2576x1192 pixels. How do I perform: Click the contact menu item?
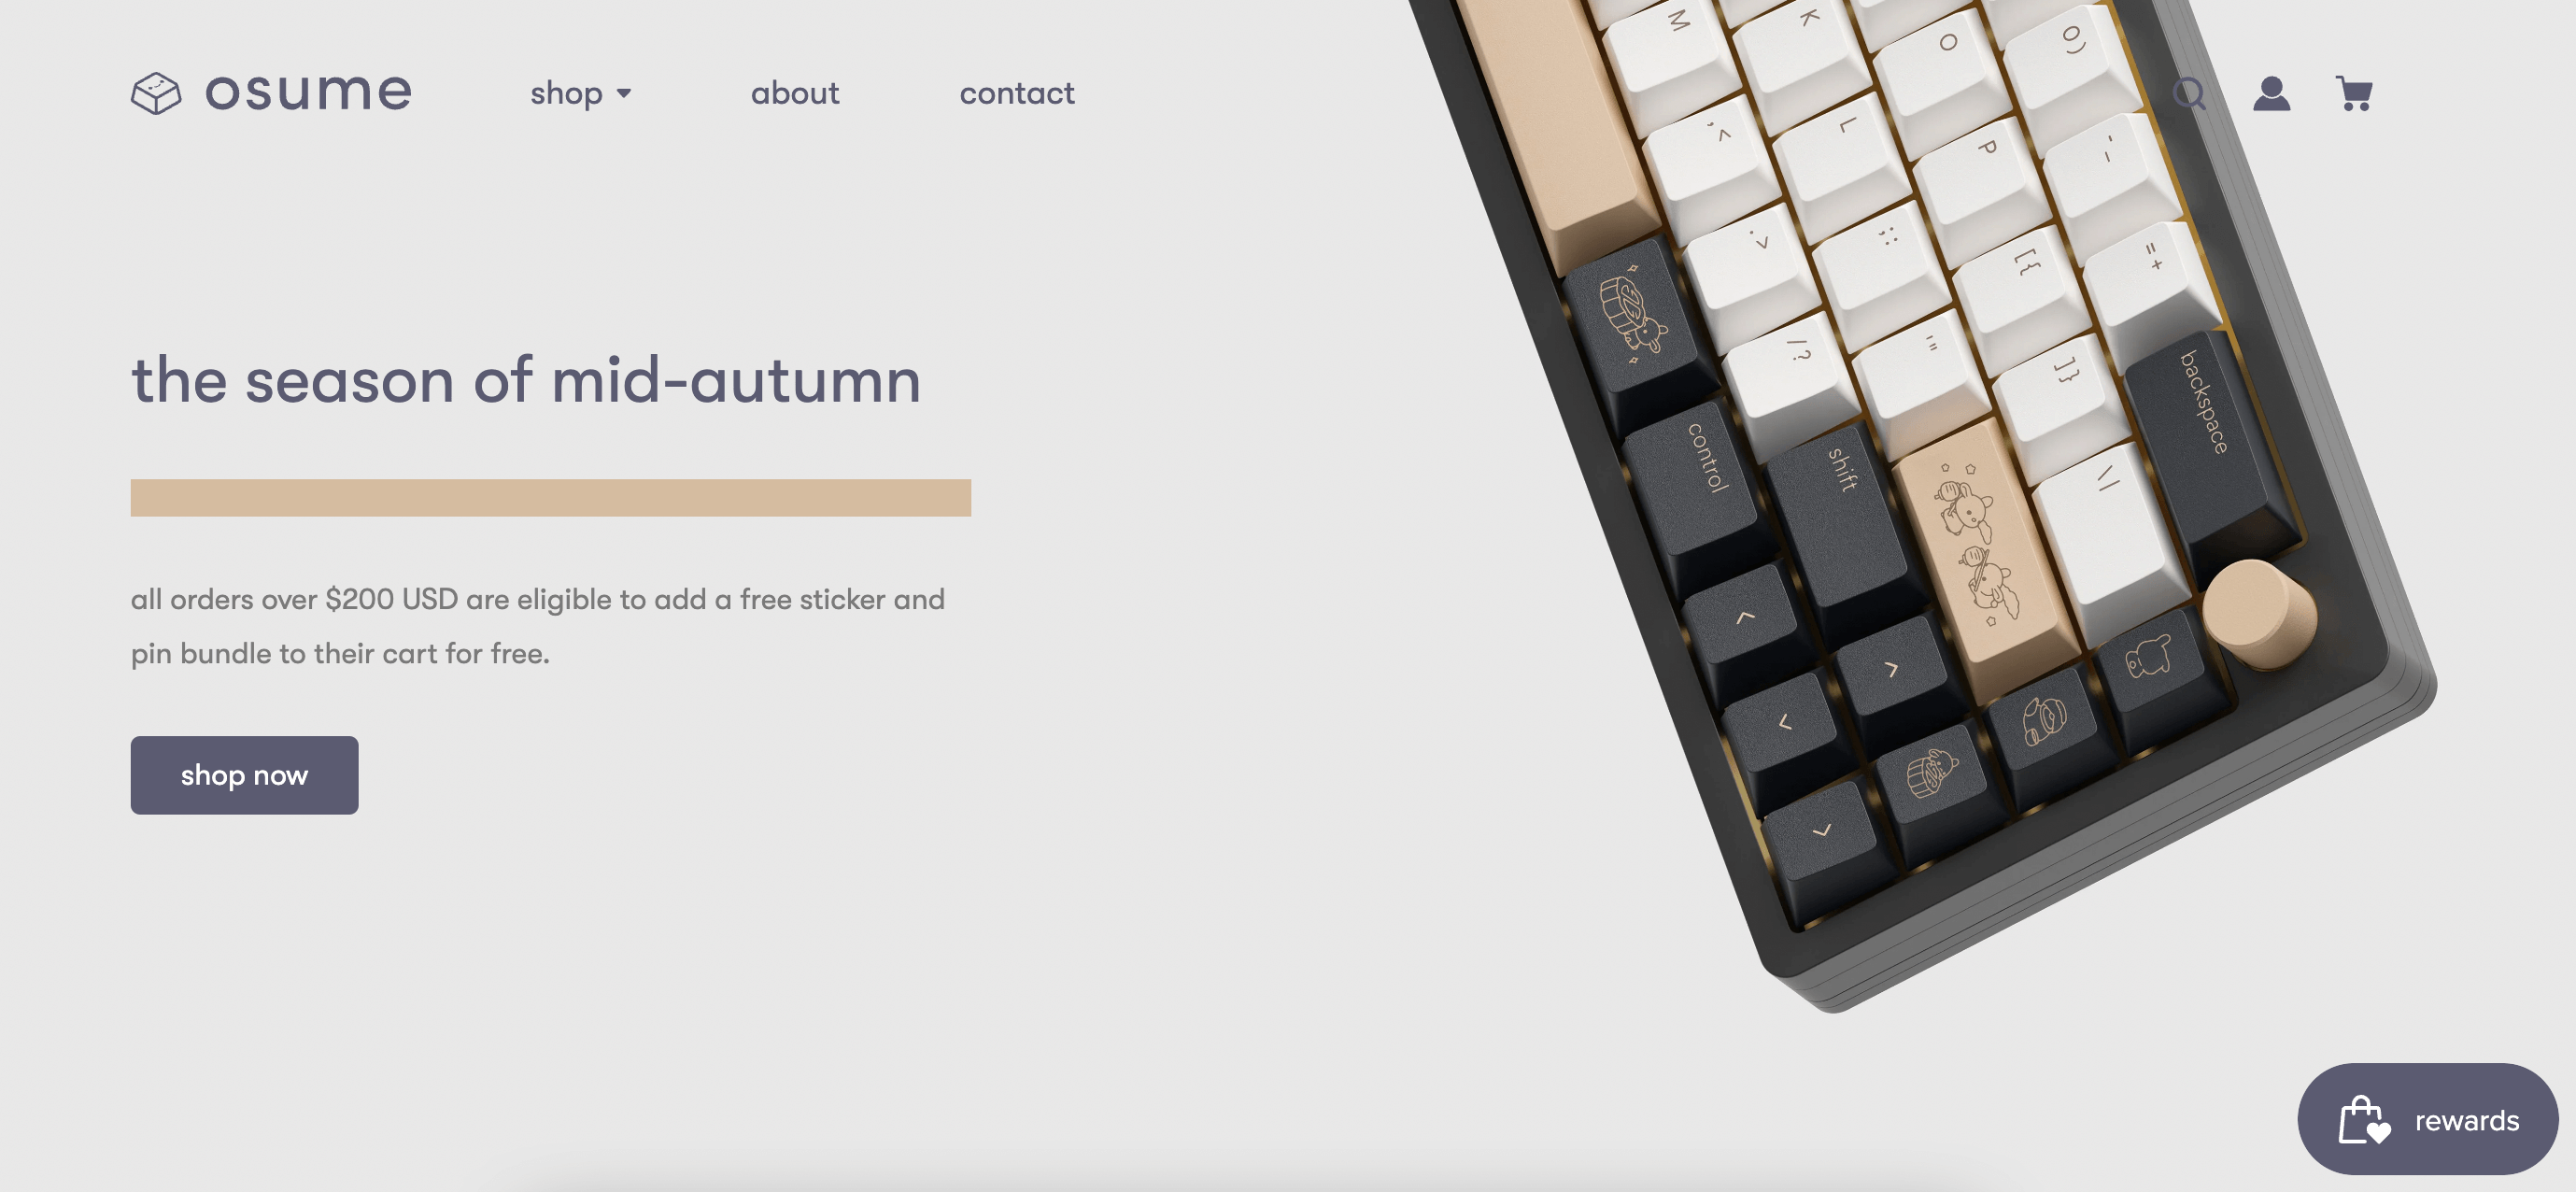1017,91
